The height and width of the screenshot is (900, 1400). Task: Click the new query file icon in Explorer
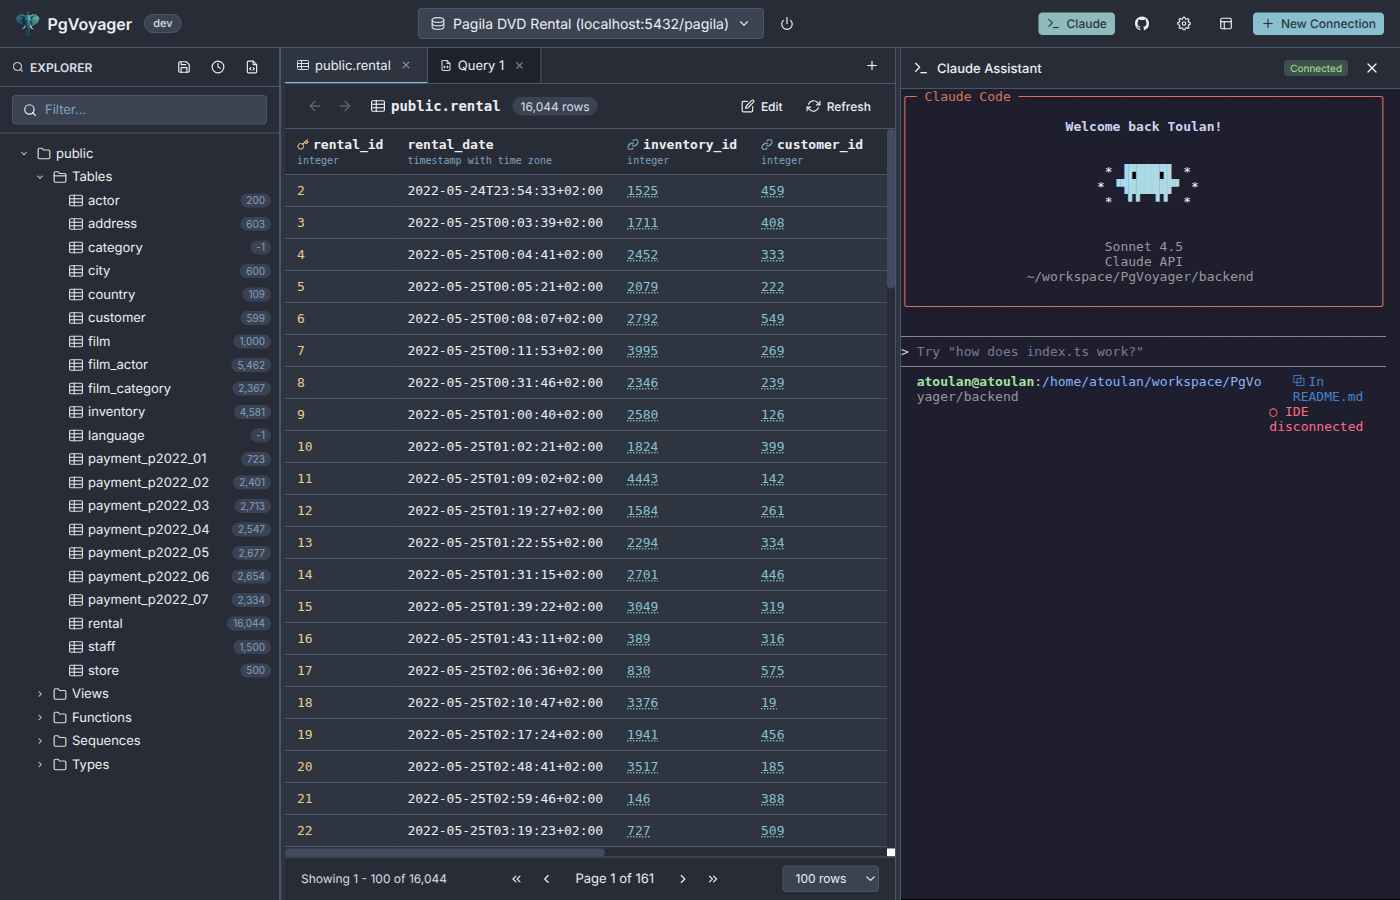[x=252, y=67]
